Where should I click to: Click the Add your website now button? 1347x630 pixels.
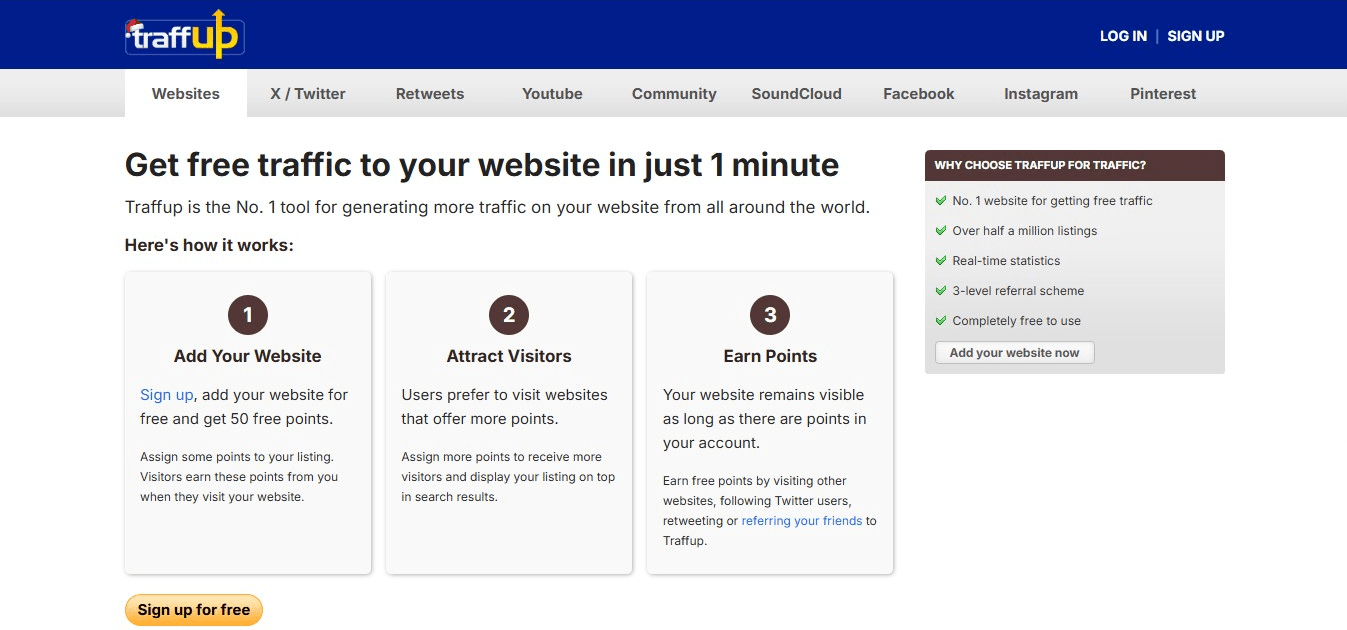coord(1015,353)
